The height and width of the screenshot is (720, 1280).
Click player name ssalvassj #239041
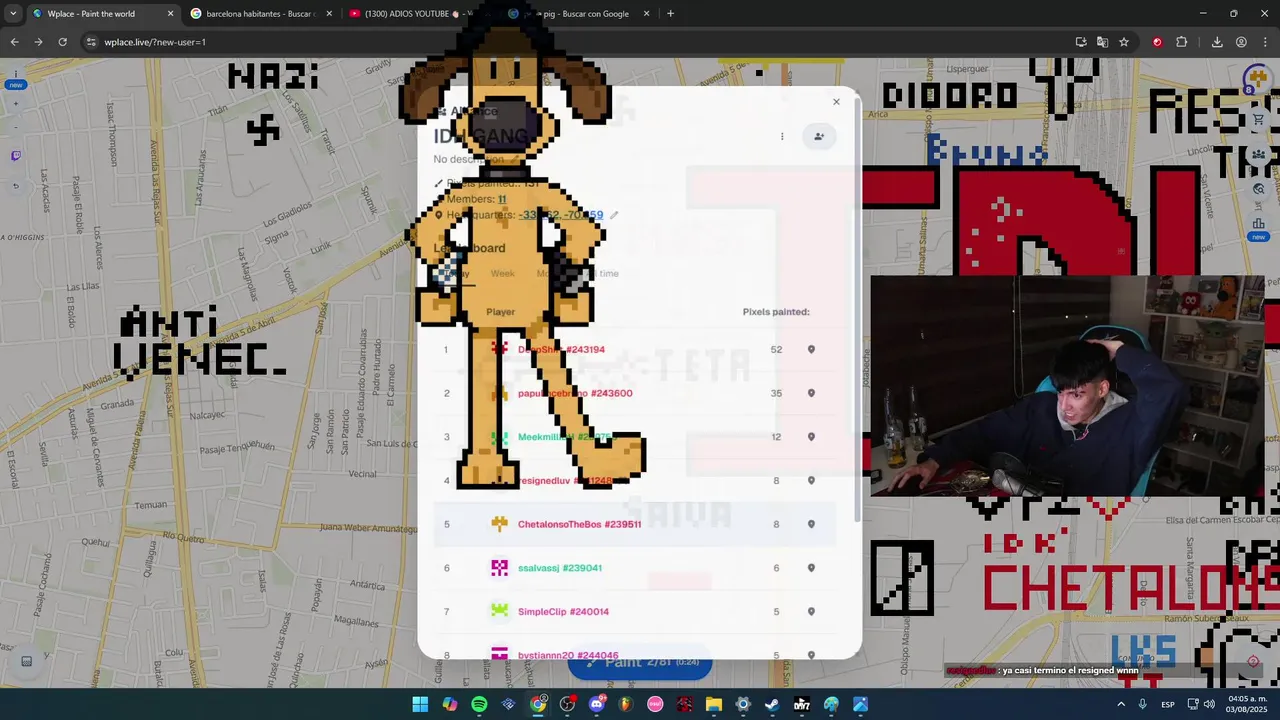(x=560, y=568)
